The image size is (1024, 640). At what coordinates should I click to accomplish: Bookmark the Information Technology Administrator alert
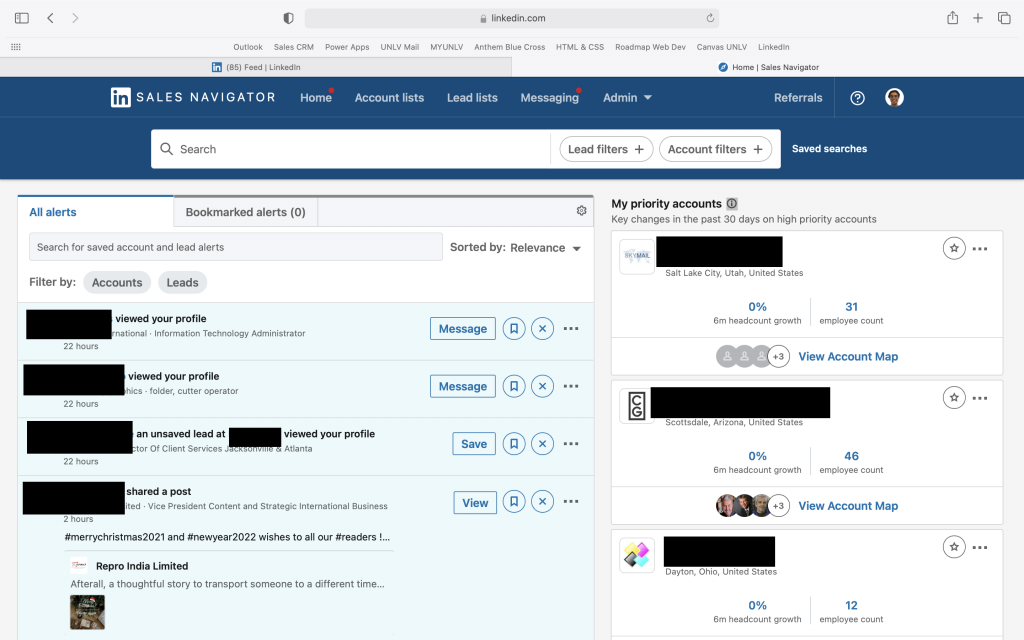514,328
